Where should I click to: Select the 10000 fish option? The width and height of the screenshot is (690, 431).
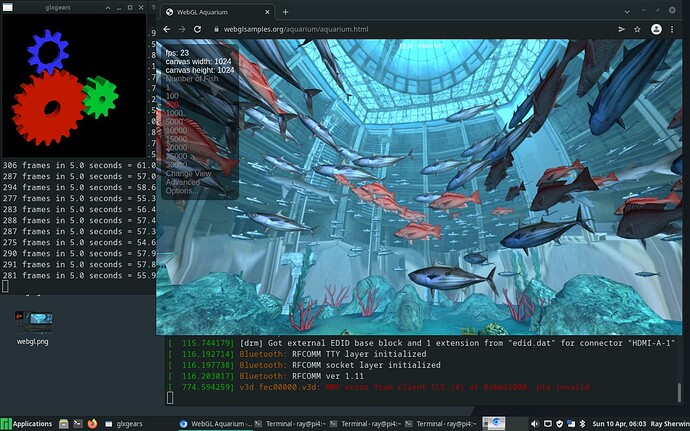176,130
